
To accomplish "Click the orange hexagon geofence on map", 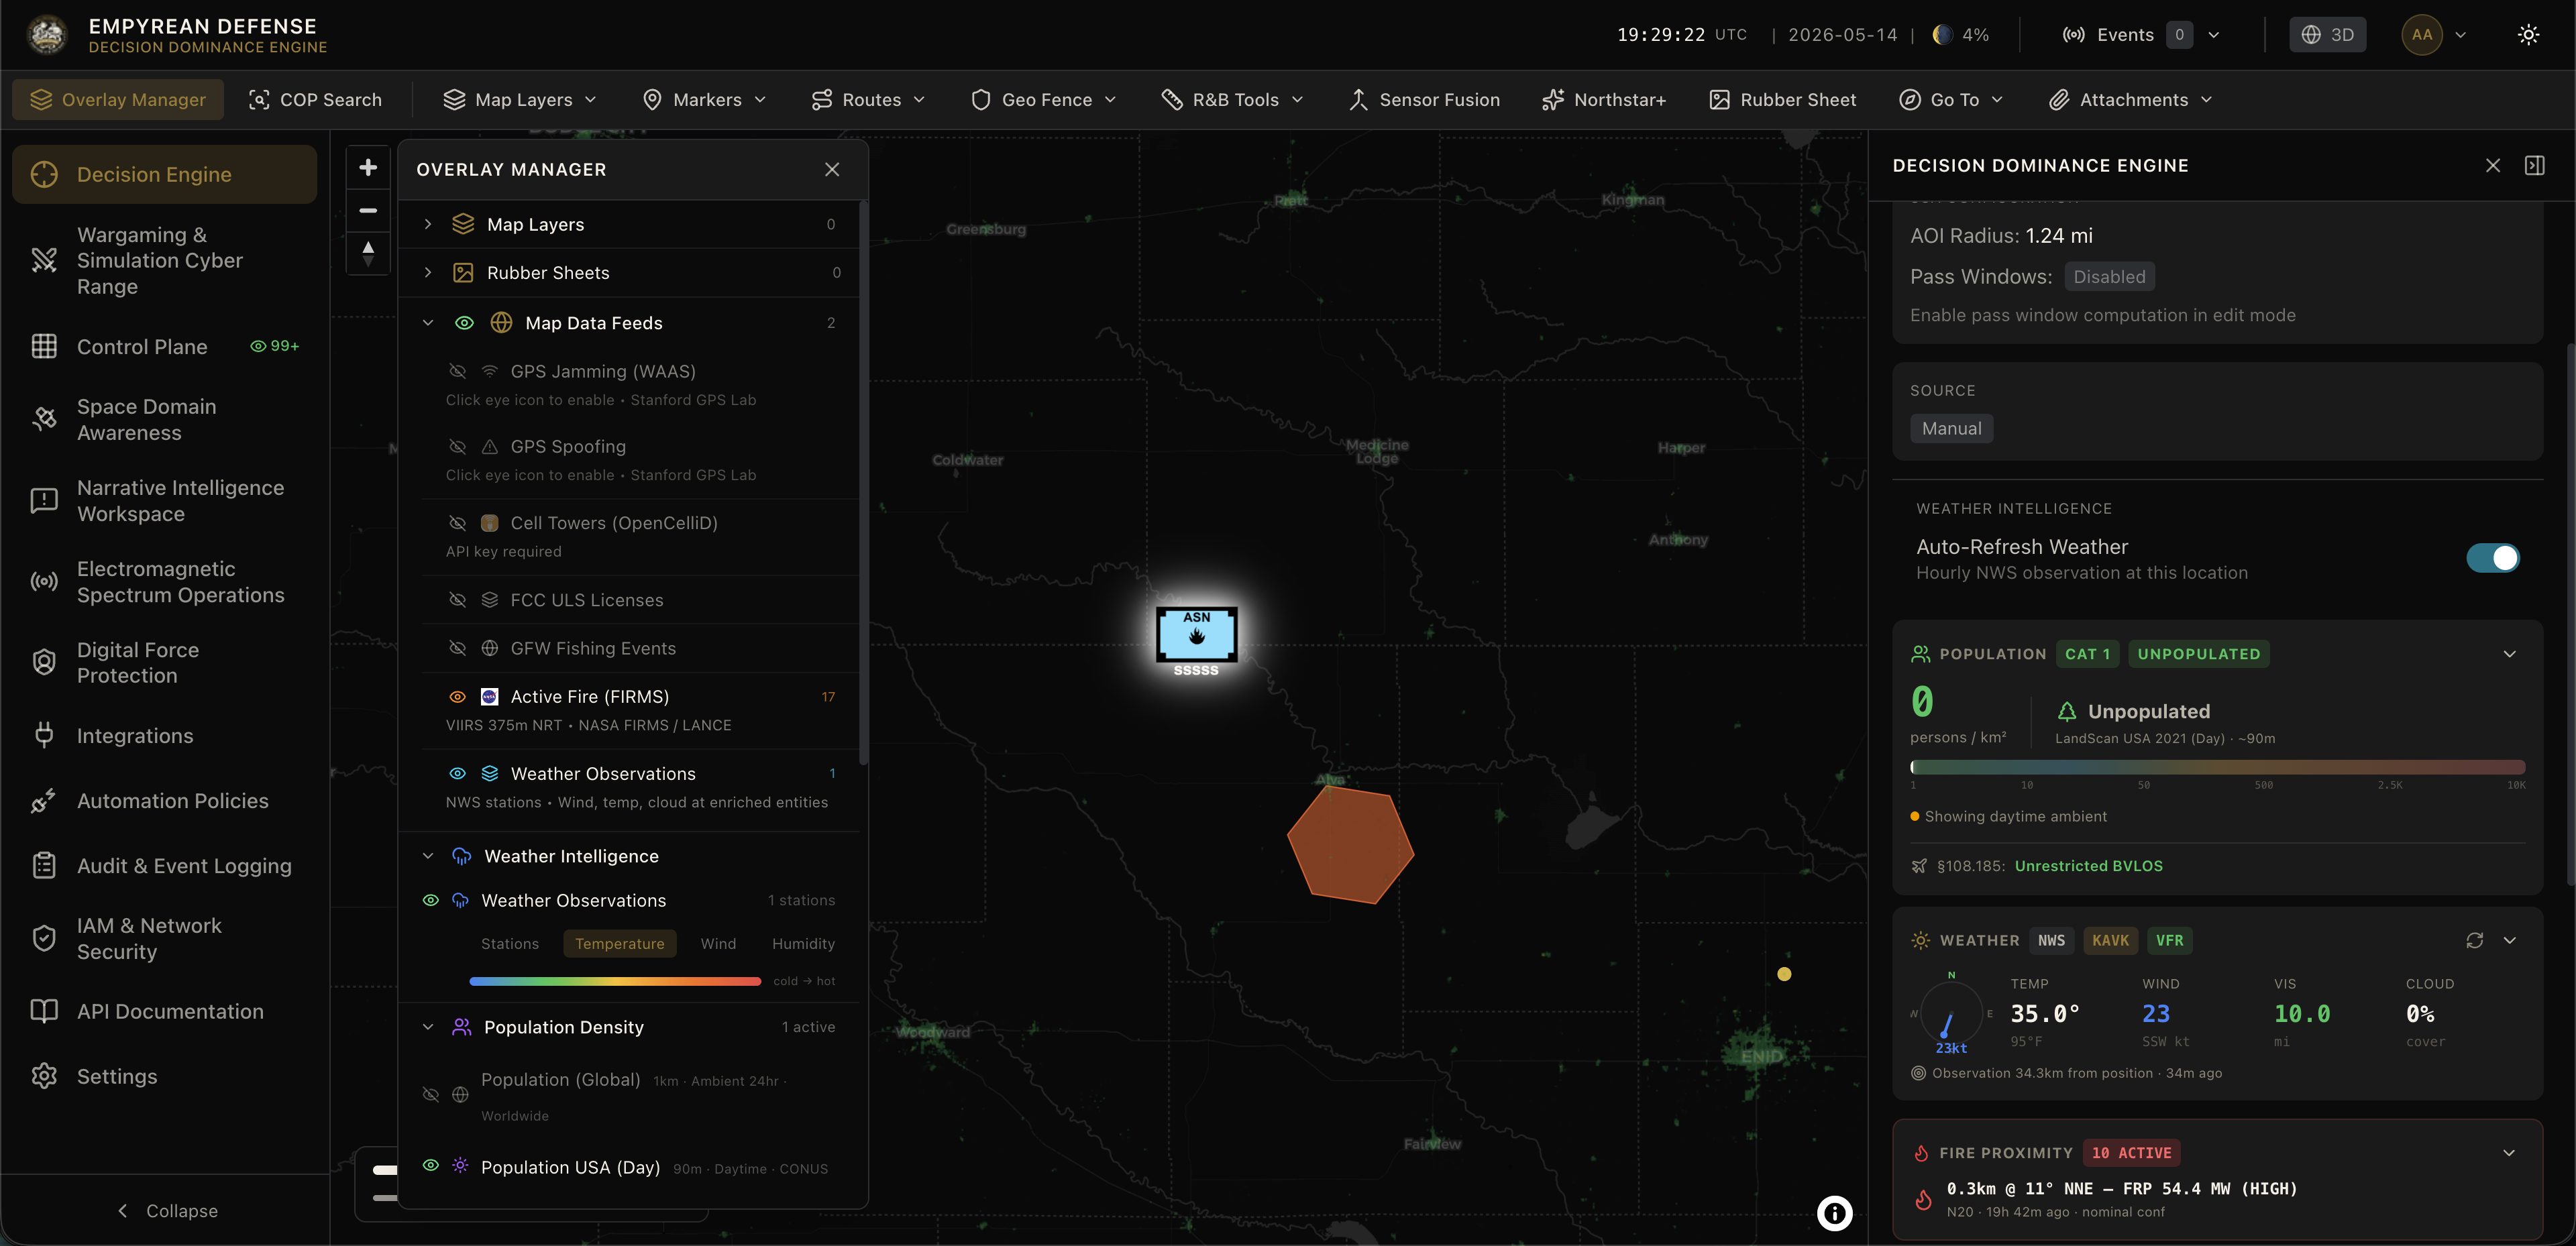I will [1350, 845].
